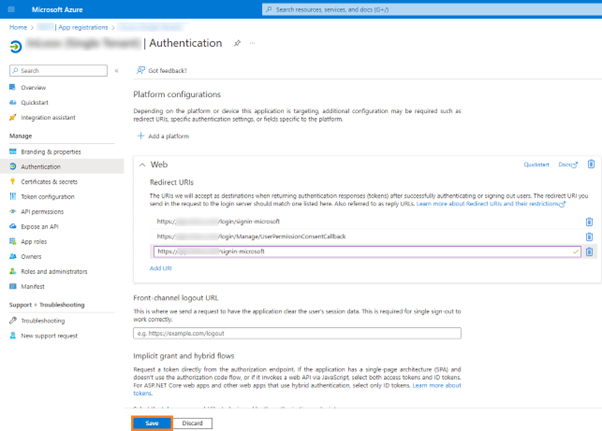This screenshot has width=602, height=431.
Task: Select the login/signin-microsoft URI text
Action: [218, 221]
